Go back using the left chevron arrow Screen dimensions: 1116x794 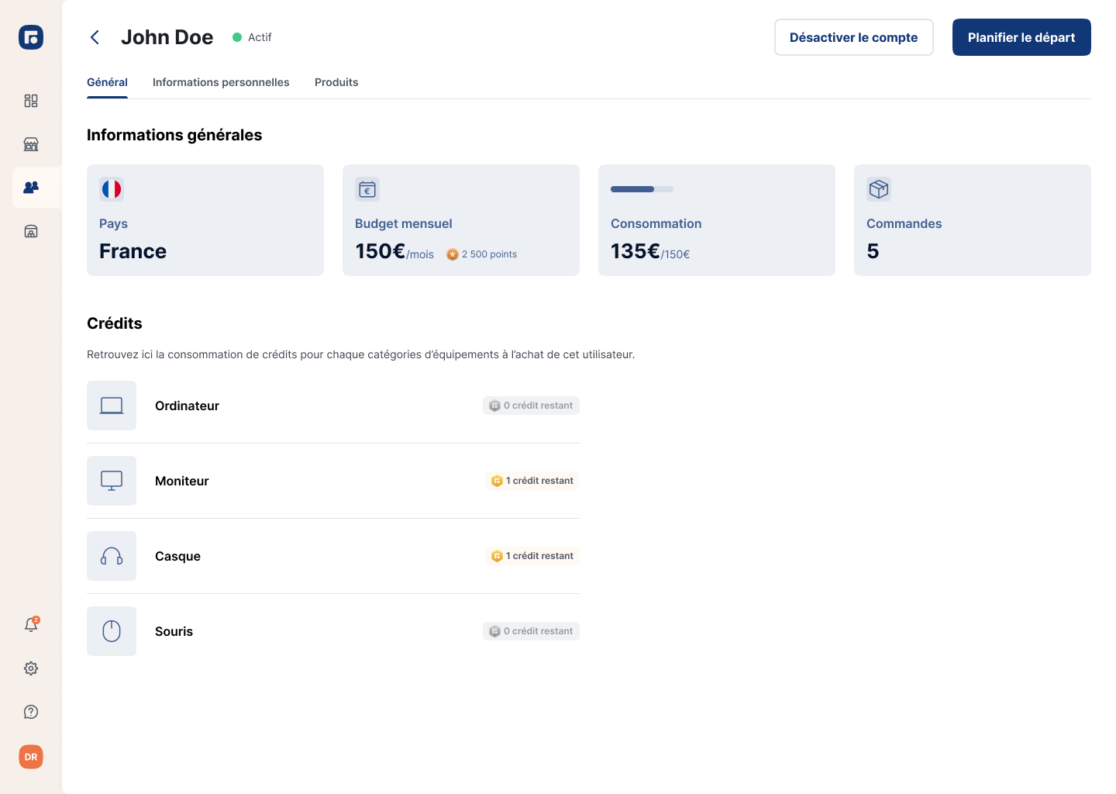[95, 37]
